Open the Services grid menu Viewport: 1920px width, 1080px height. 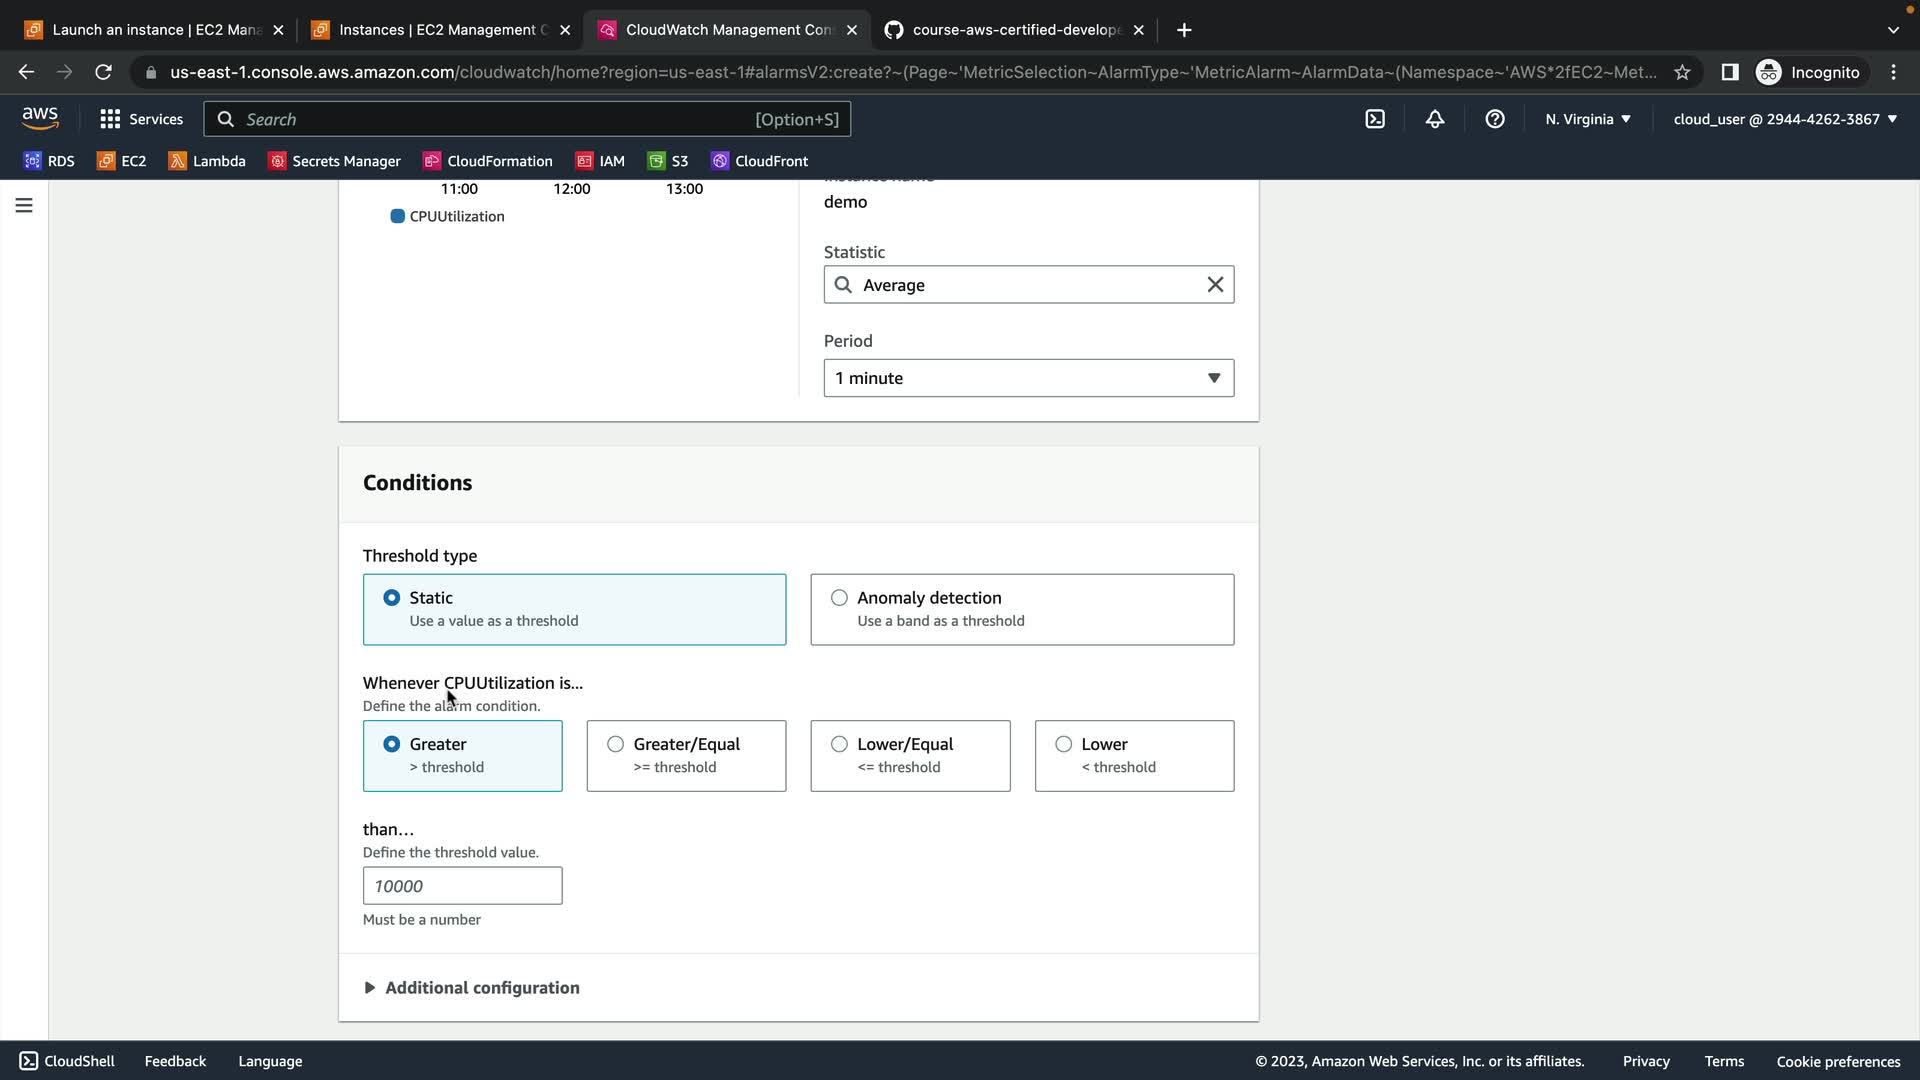[141, 119]
